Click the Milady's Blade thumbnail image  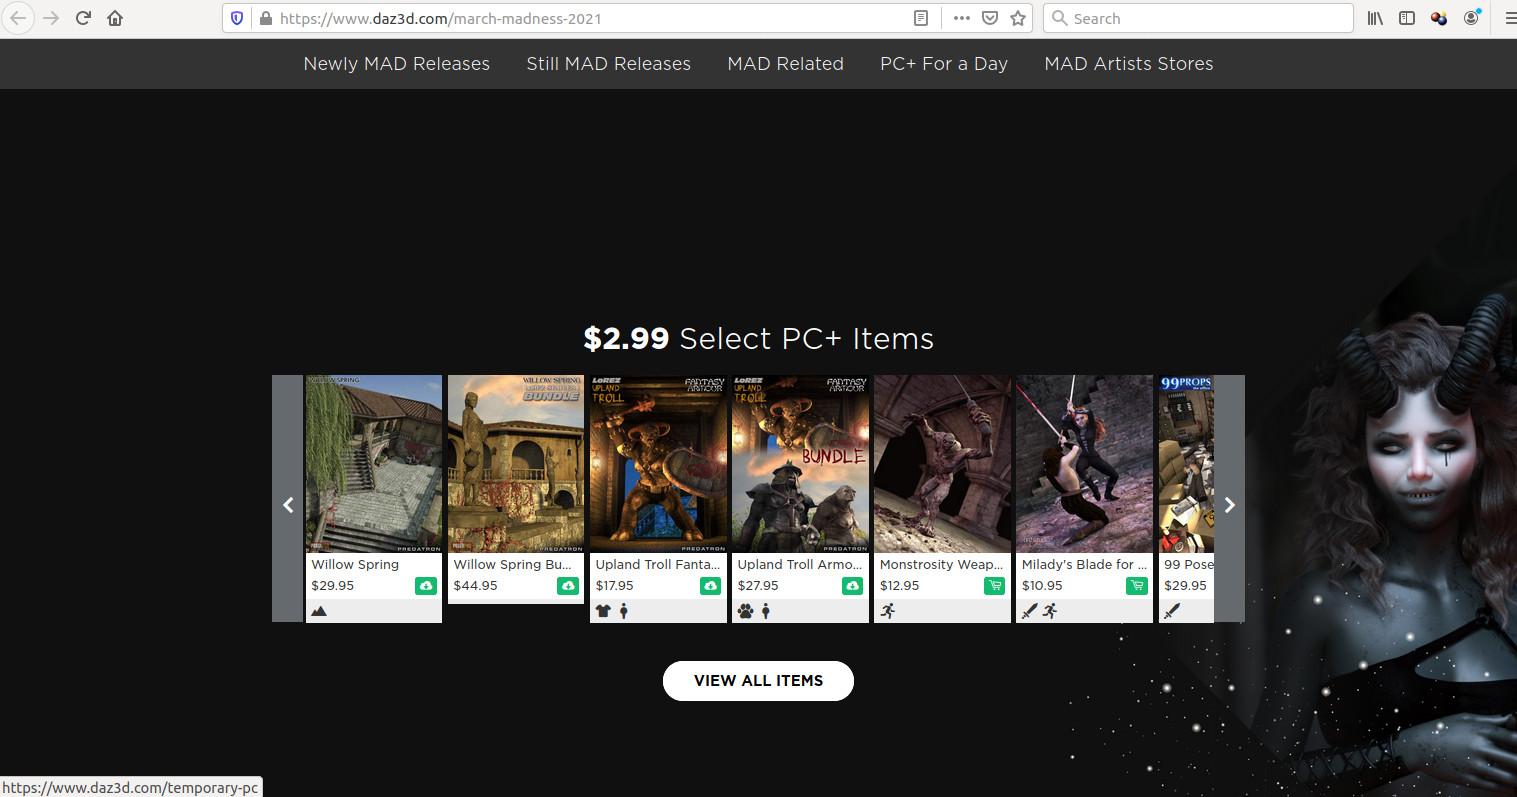[1084, 464]
